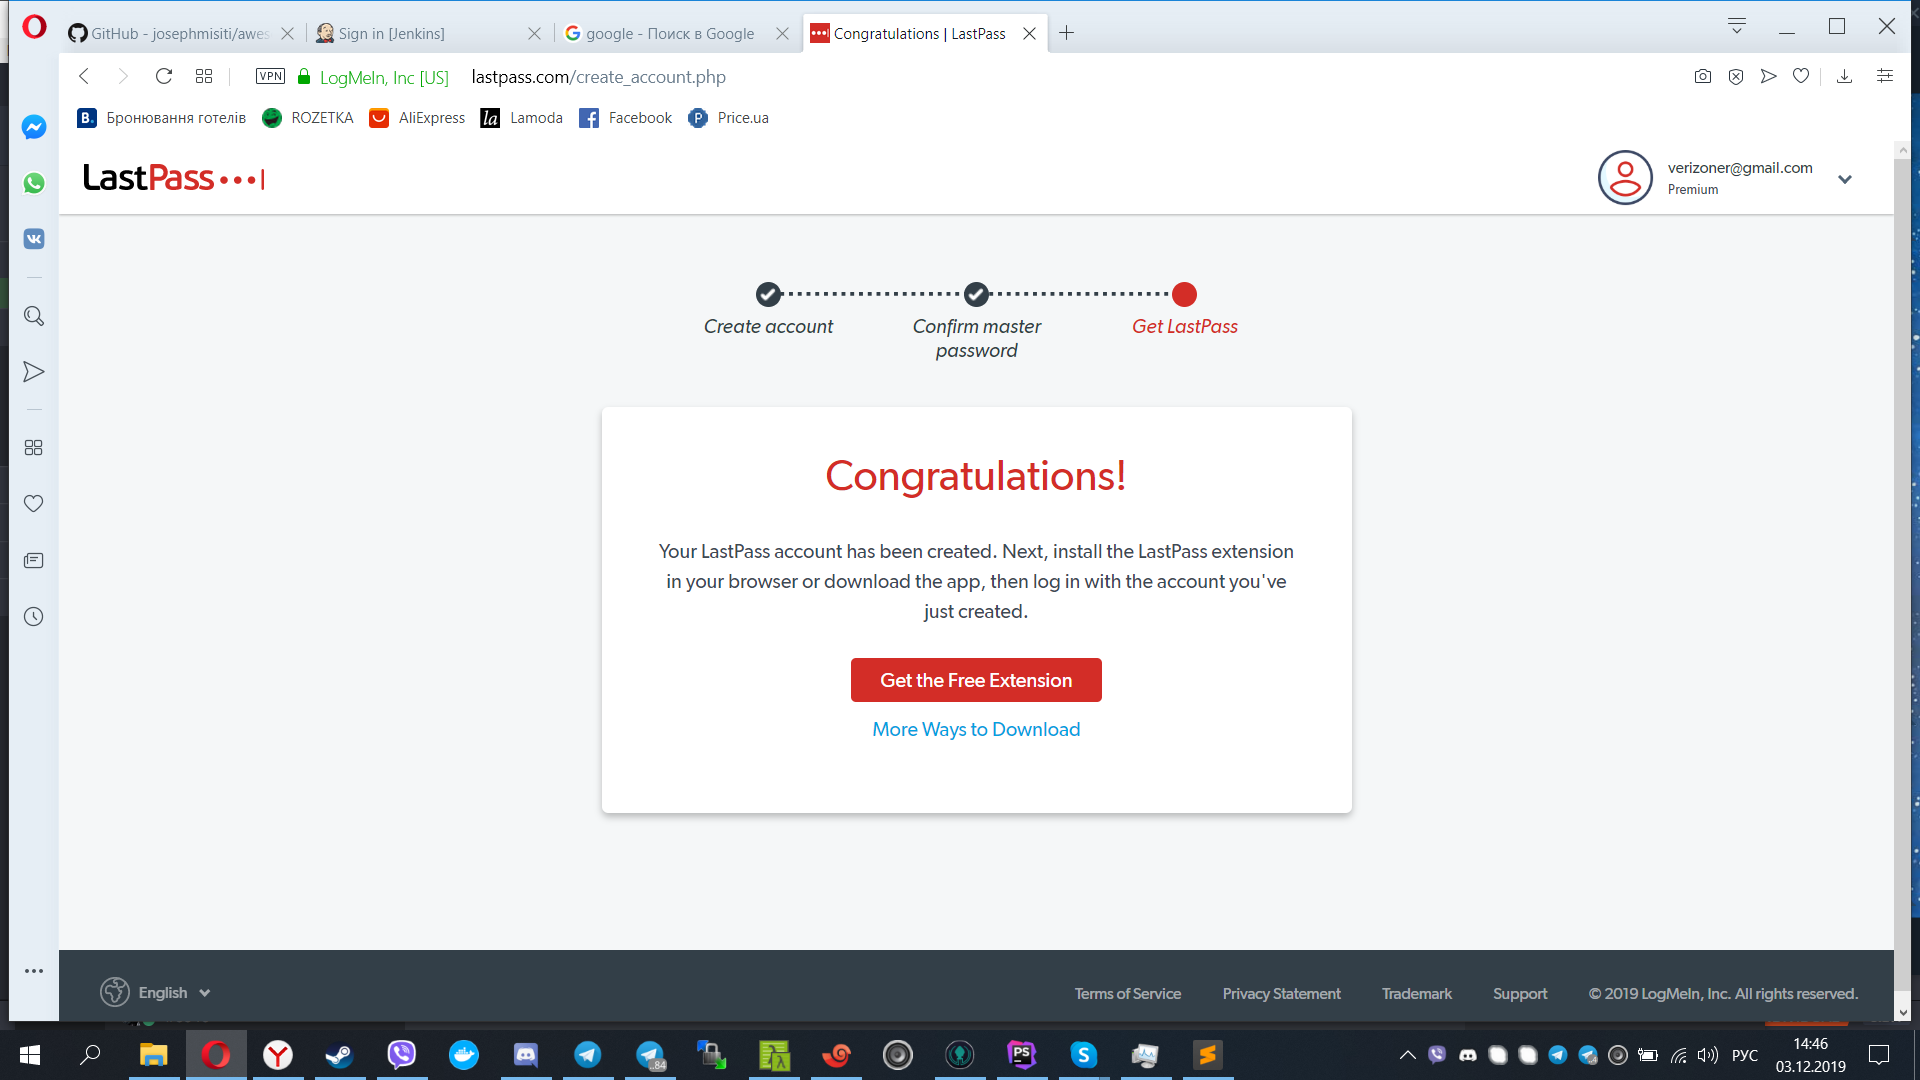Click the user avatar icon
This screenshot has height=1080, width=1920.
click(1625, 178)
